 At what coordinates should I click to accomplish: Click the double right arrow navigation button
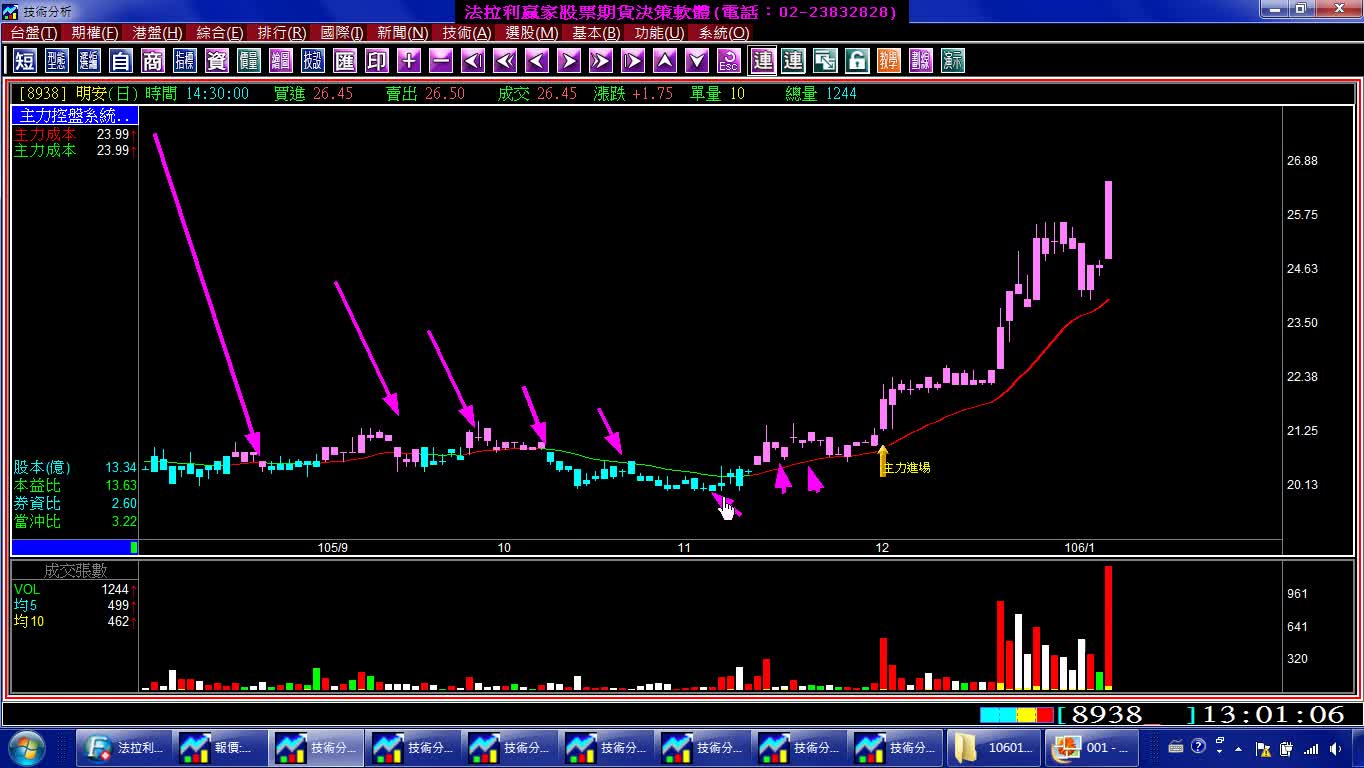601,61
